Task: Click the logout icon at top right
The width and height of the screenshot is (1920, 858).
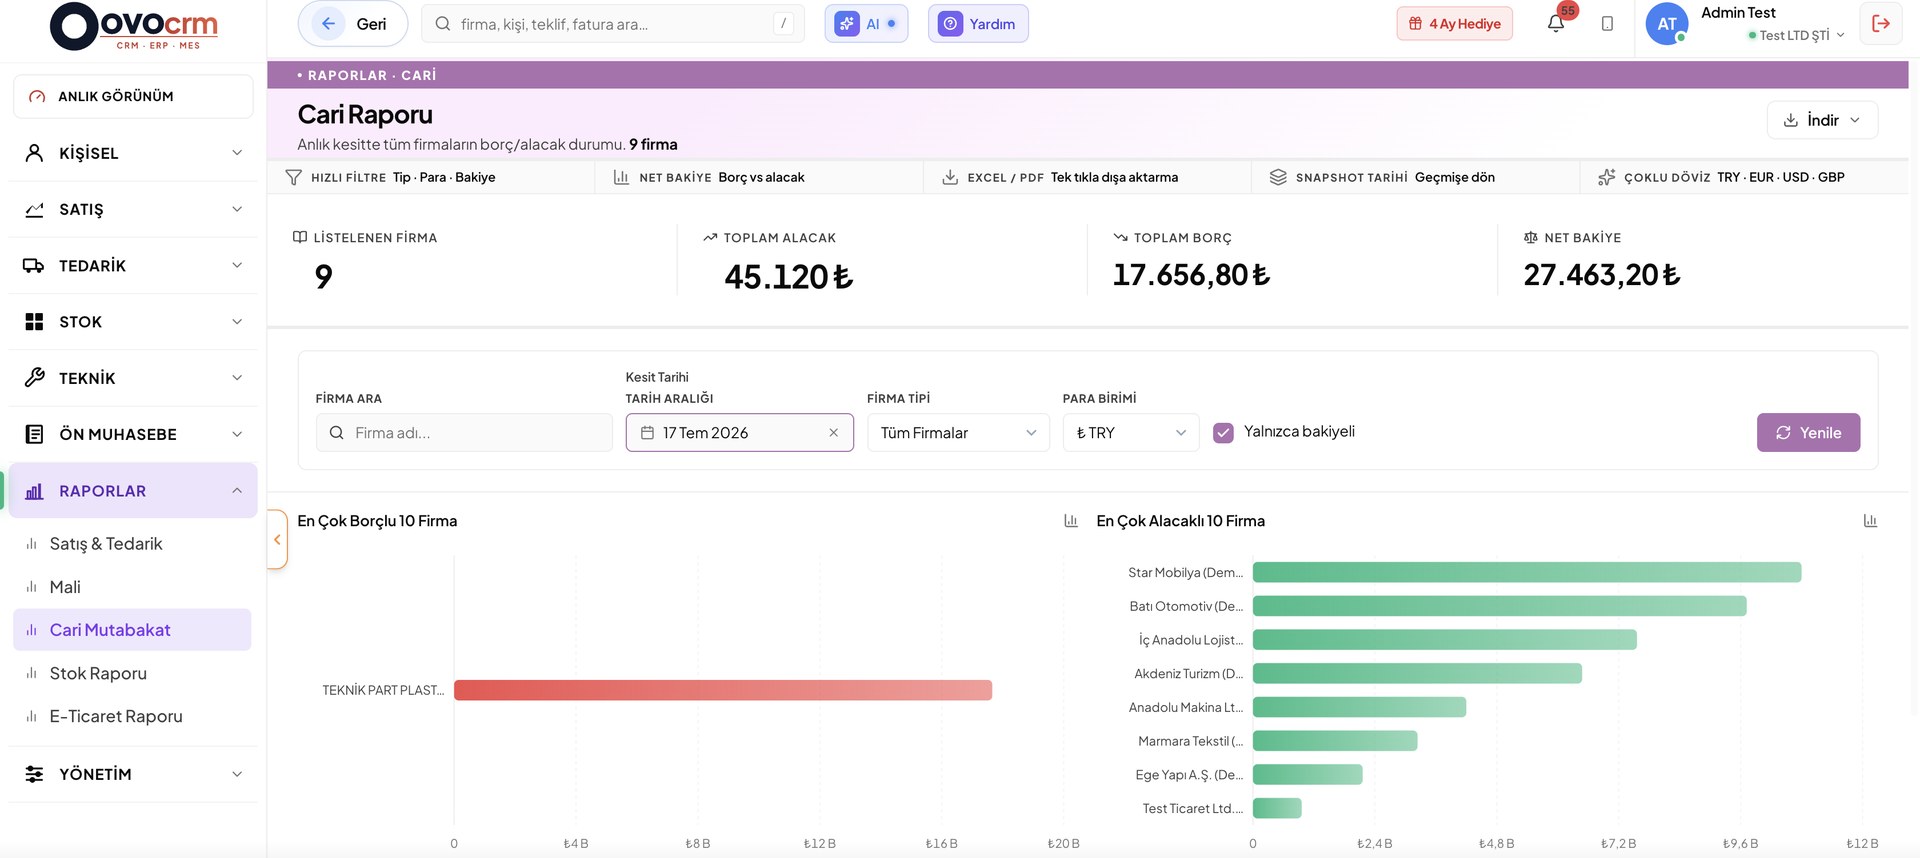Action: pyautogui.click(x=1880, y=23)
